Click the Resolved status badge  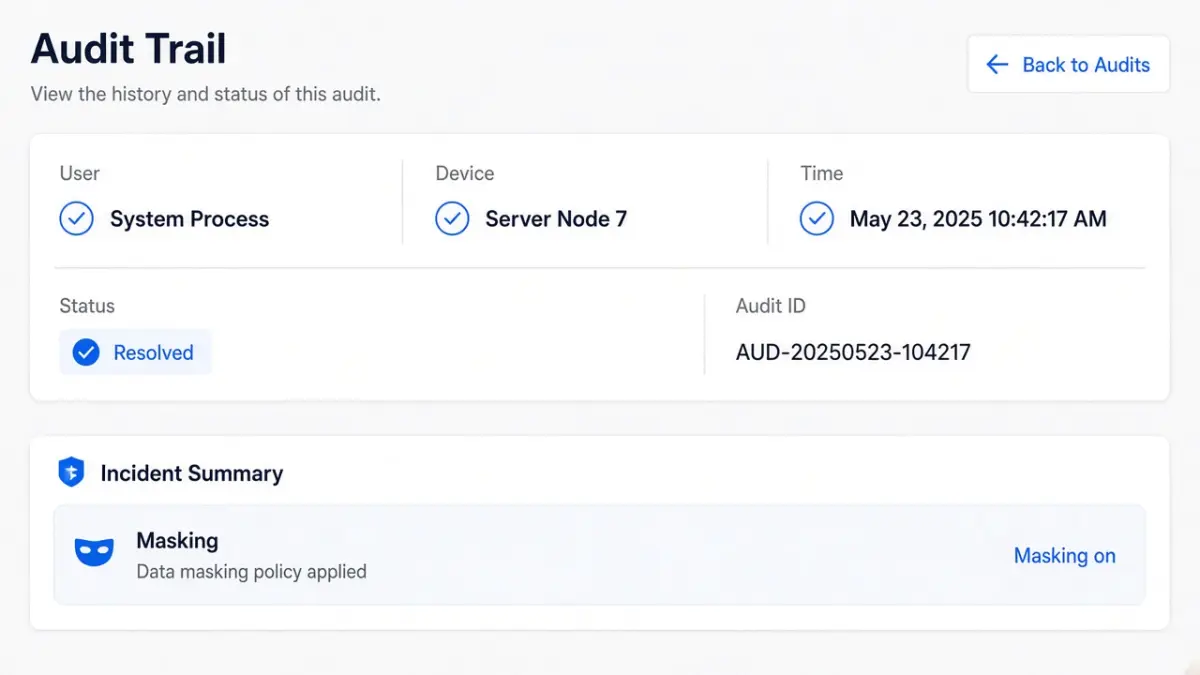pyautogui.click(x=135, y=352)
